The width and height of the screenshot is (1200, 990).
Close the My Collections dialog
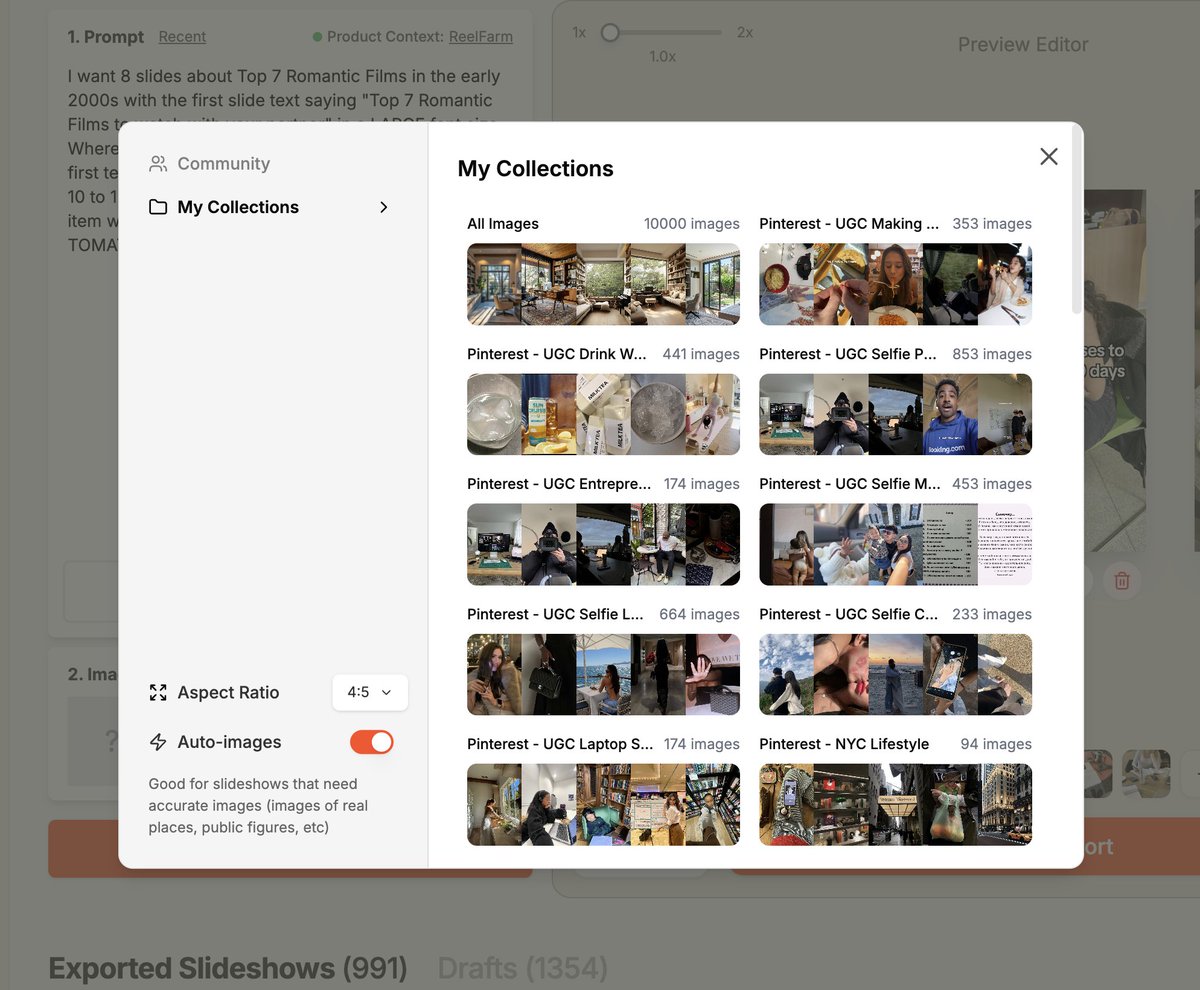tap(1048, 156)
